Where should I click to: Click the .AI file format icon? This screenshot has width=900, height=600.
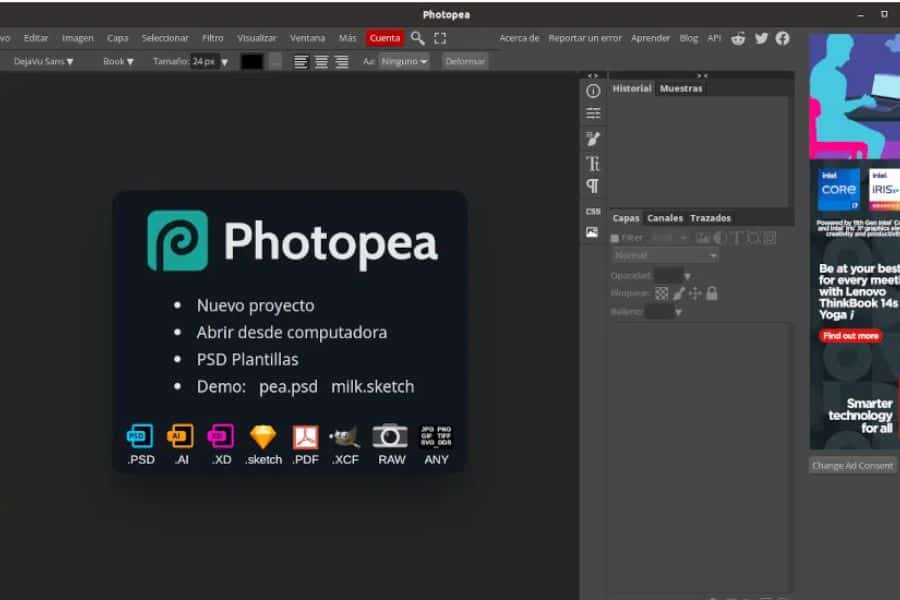point(180,436)
